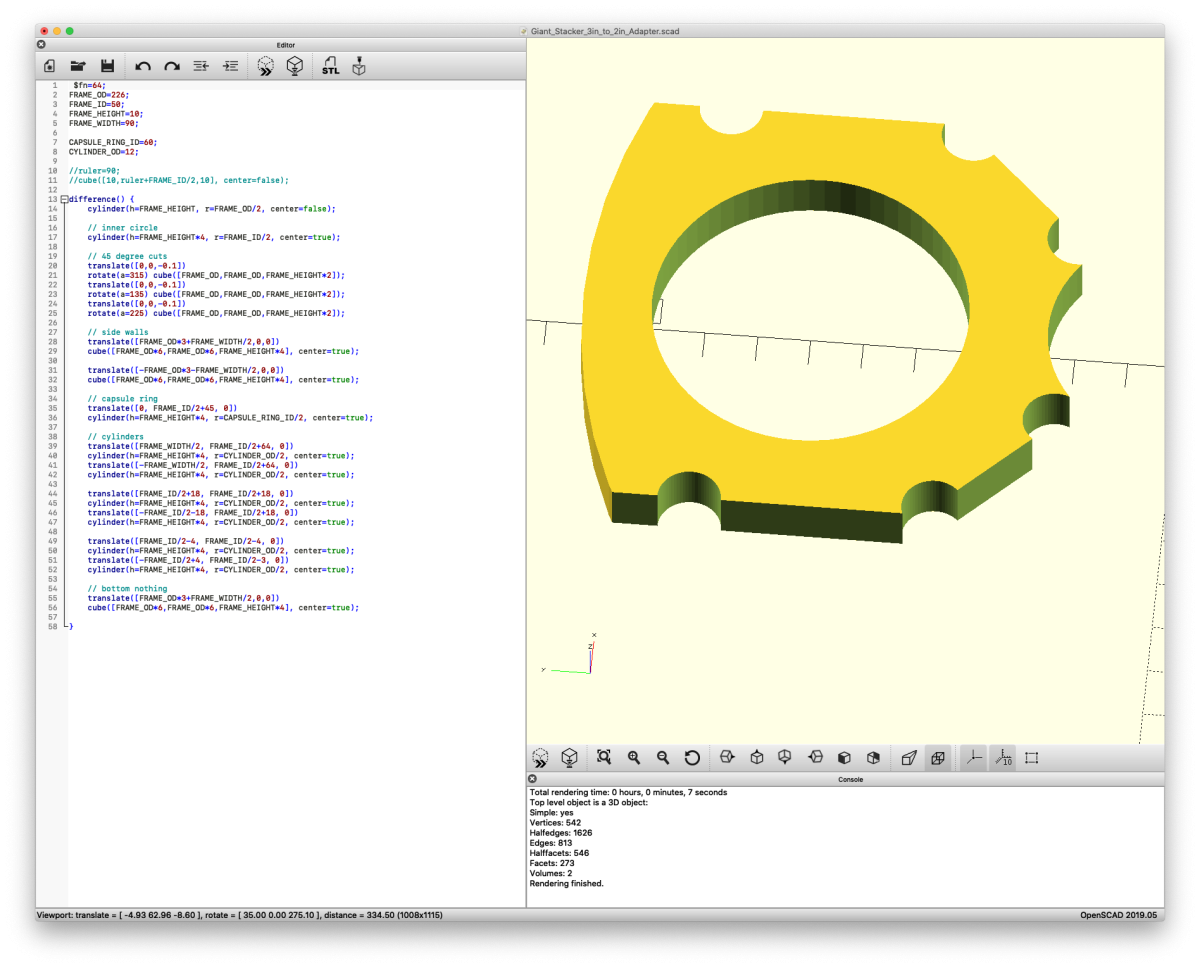This screenshot has width=1200, height=968.
Task: Switch to Back view
Action: tap(873, 758)
